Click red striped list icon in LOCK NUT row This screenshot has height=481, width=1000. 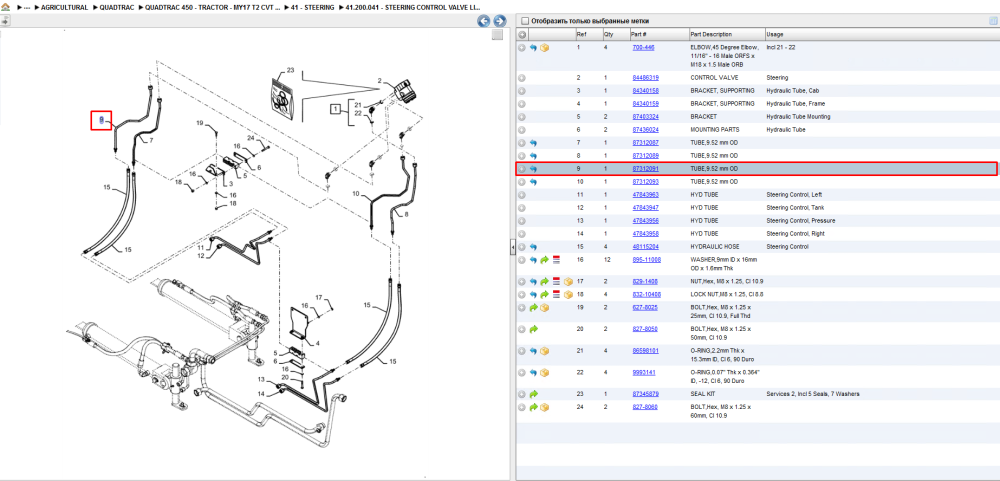tap(556, 295)
